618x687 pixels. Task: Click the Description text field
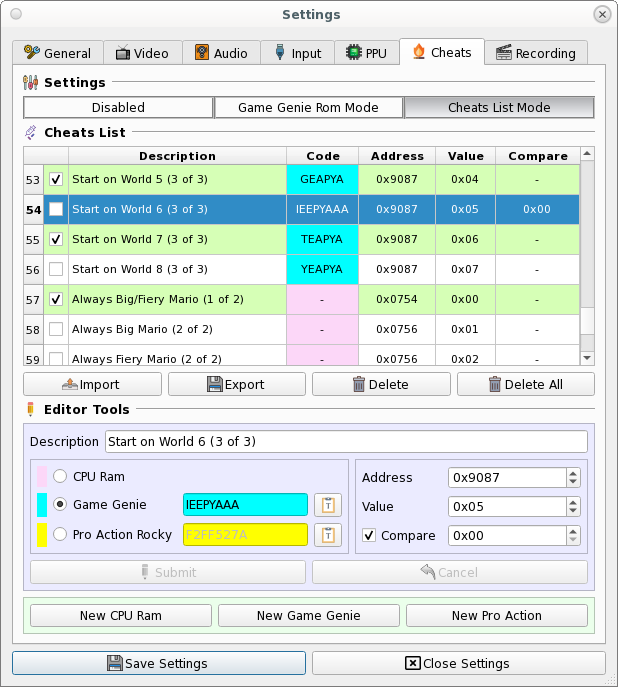click(x=346, y=441)
